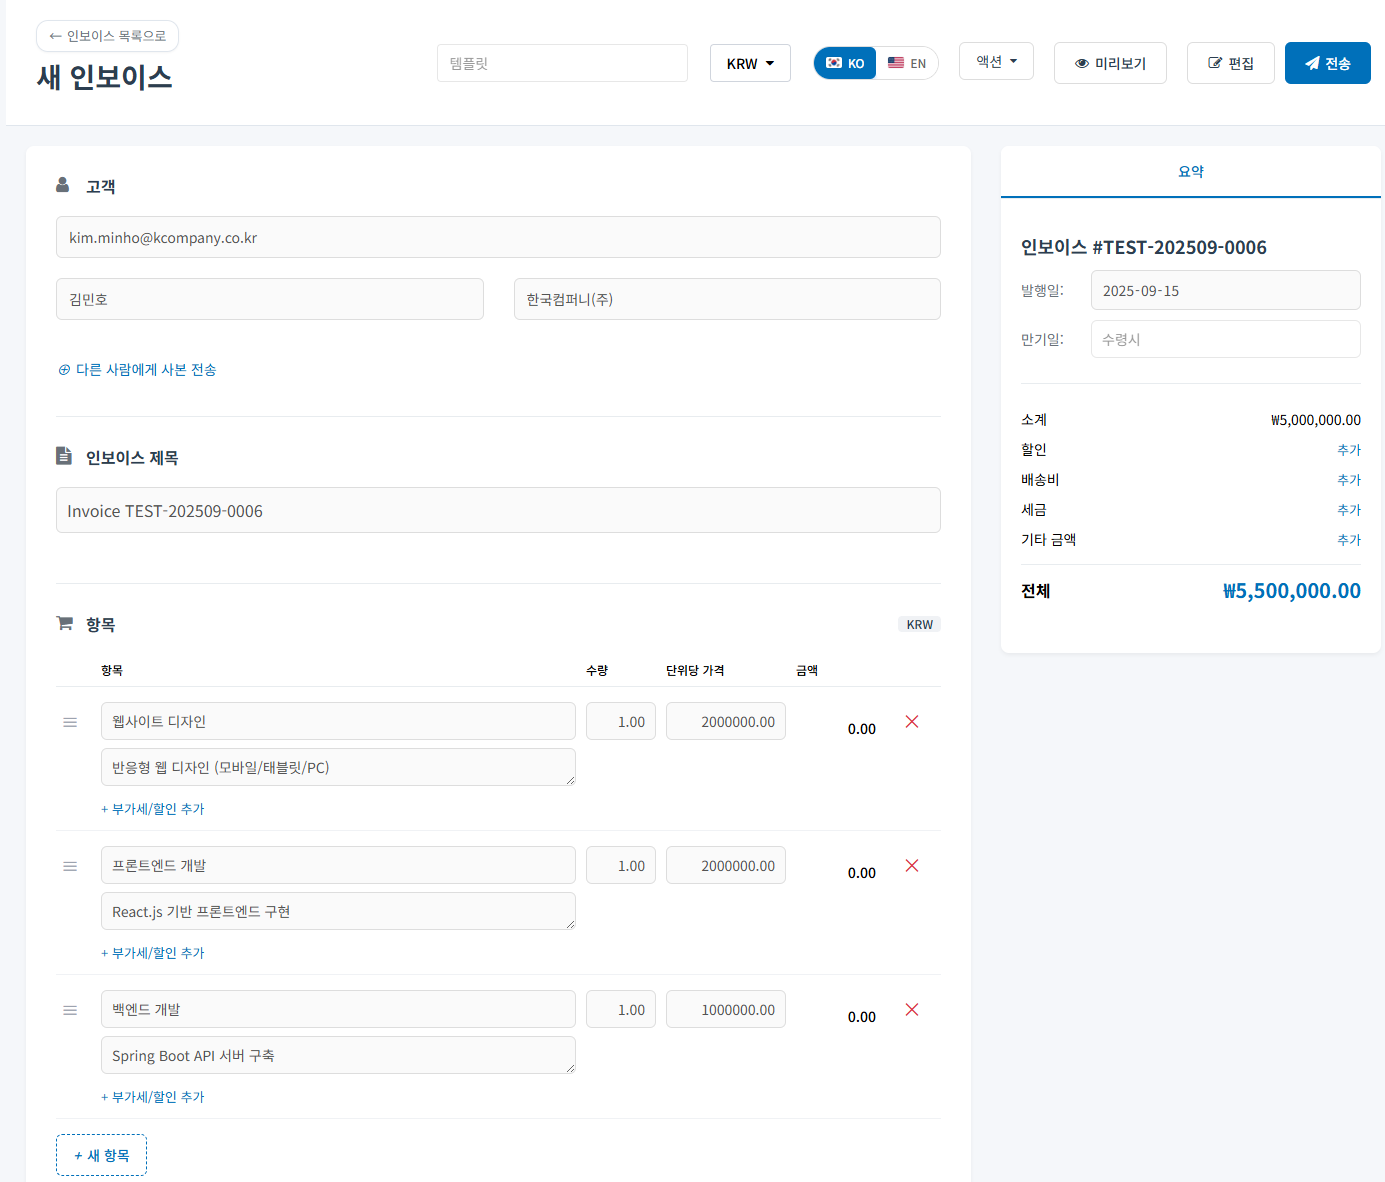Send the invoice using 전송 button
The width and height of the screenshot is (1385, 1182).
tap(1327, 63)
